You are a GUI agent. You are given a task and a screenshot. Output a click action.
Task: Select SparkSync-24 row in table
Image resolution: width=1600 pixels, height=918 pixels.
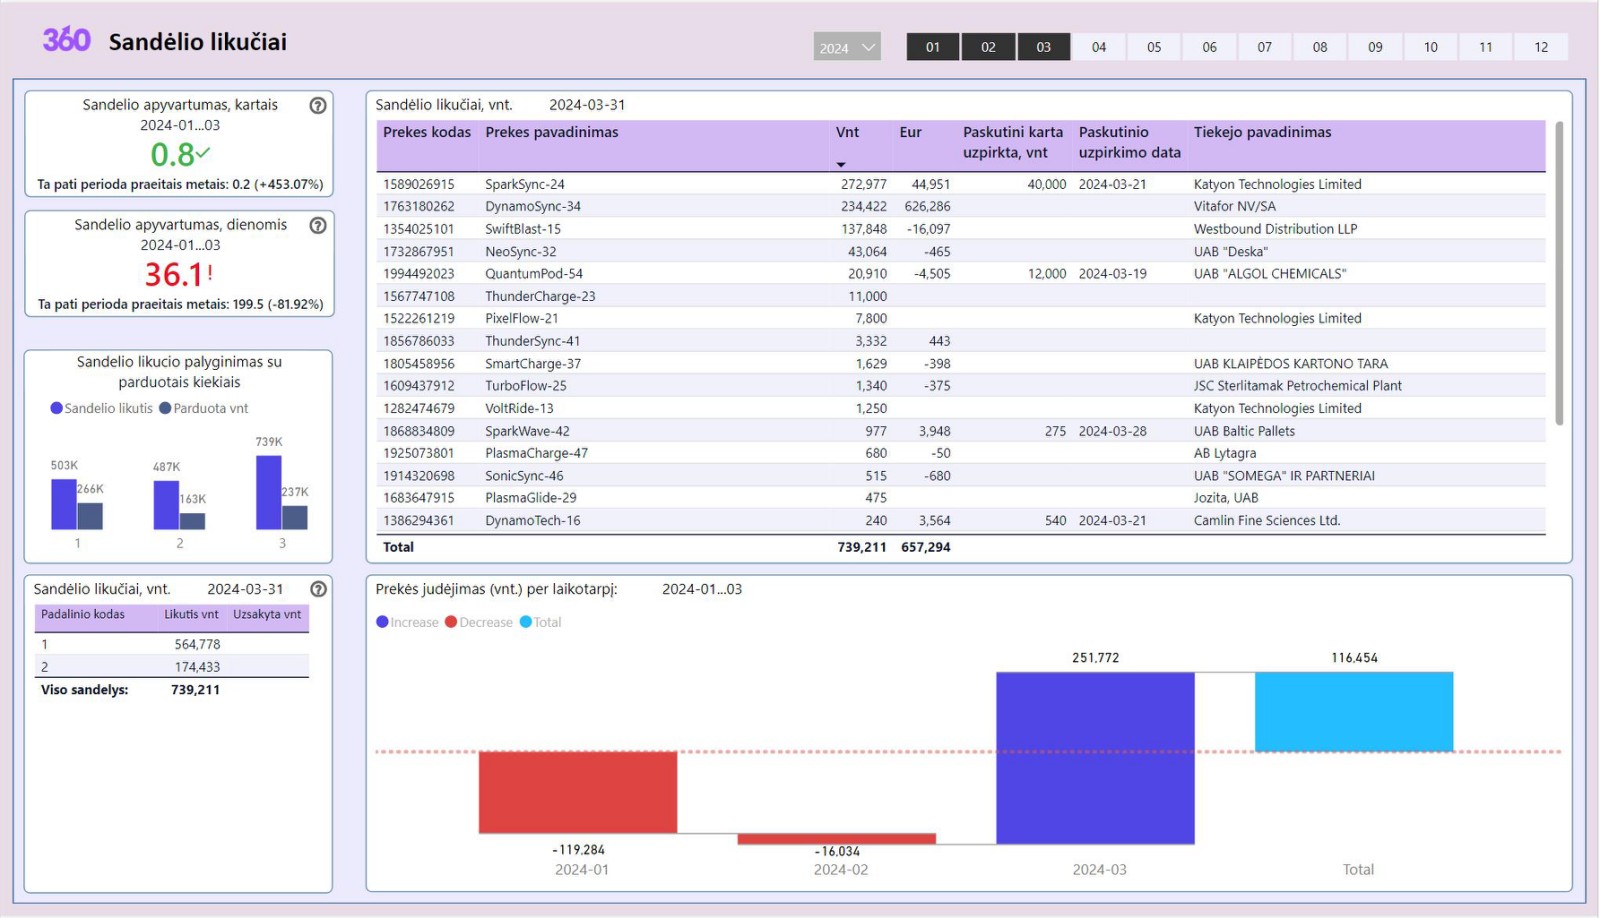[960, 184]
